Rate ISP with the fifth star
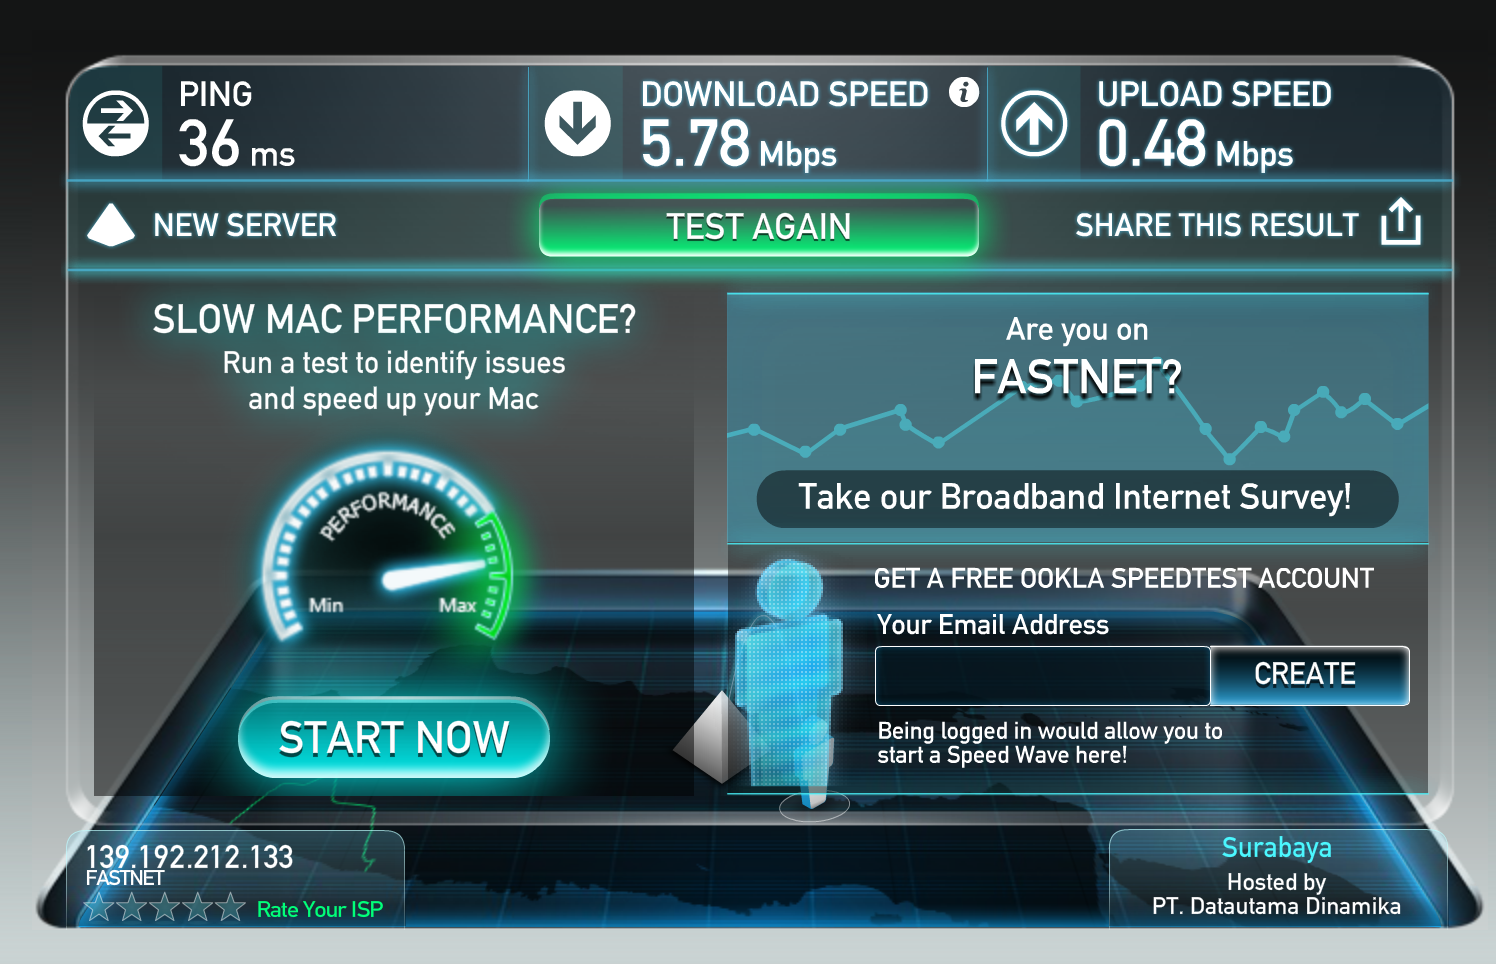The image size is (1496, 964). (x=231, y=907)
